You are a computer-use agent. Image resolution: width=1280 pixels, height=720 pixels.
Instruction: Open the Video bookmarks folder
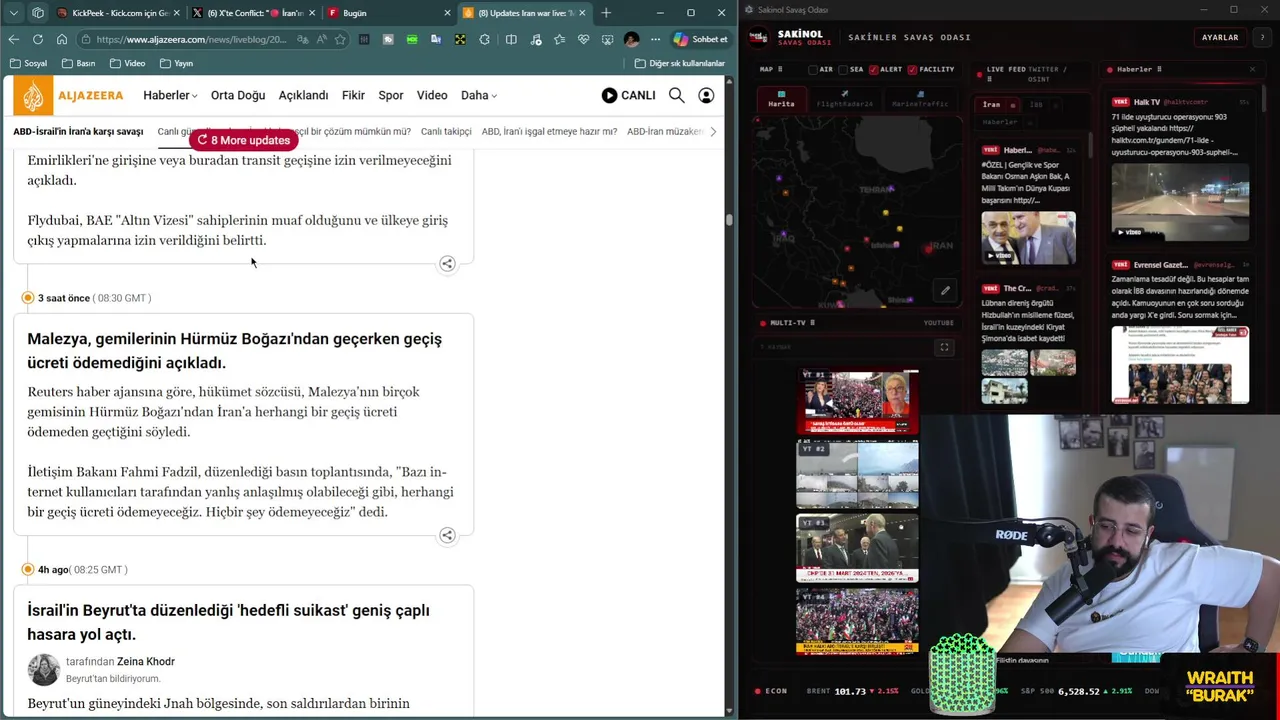(127, 63)
